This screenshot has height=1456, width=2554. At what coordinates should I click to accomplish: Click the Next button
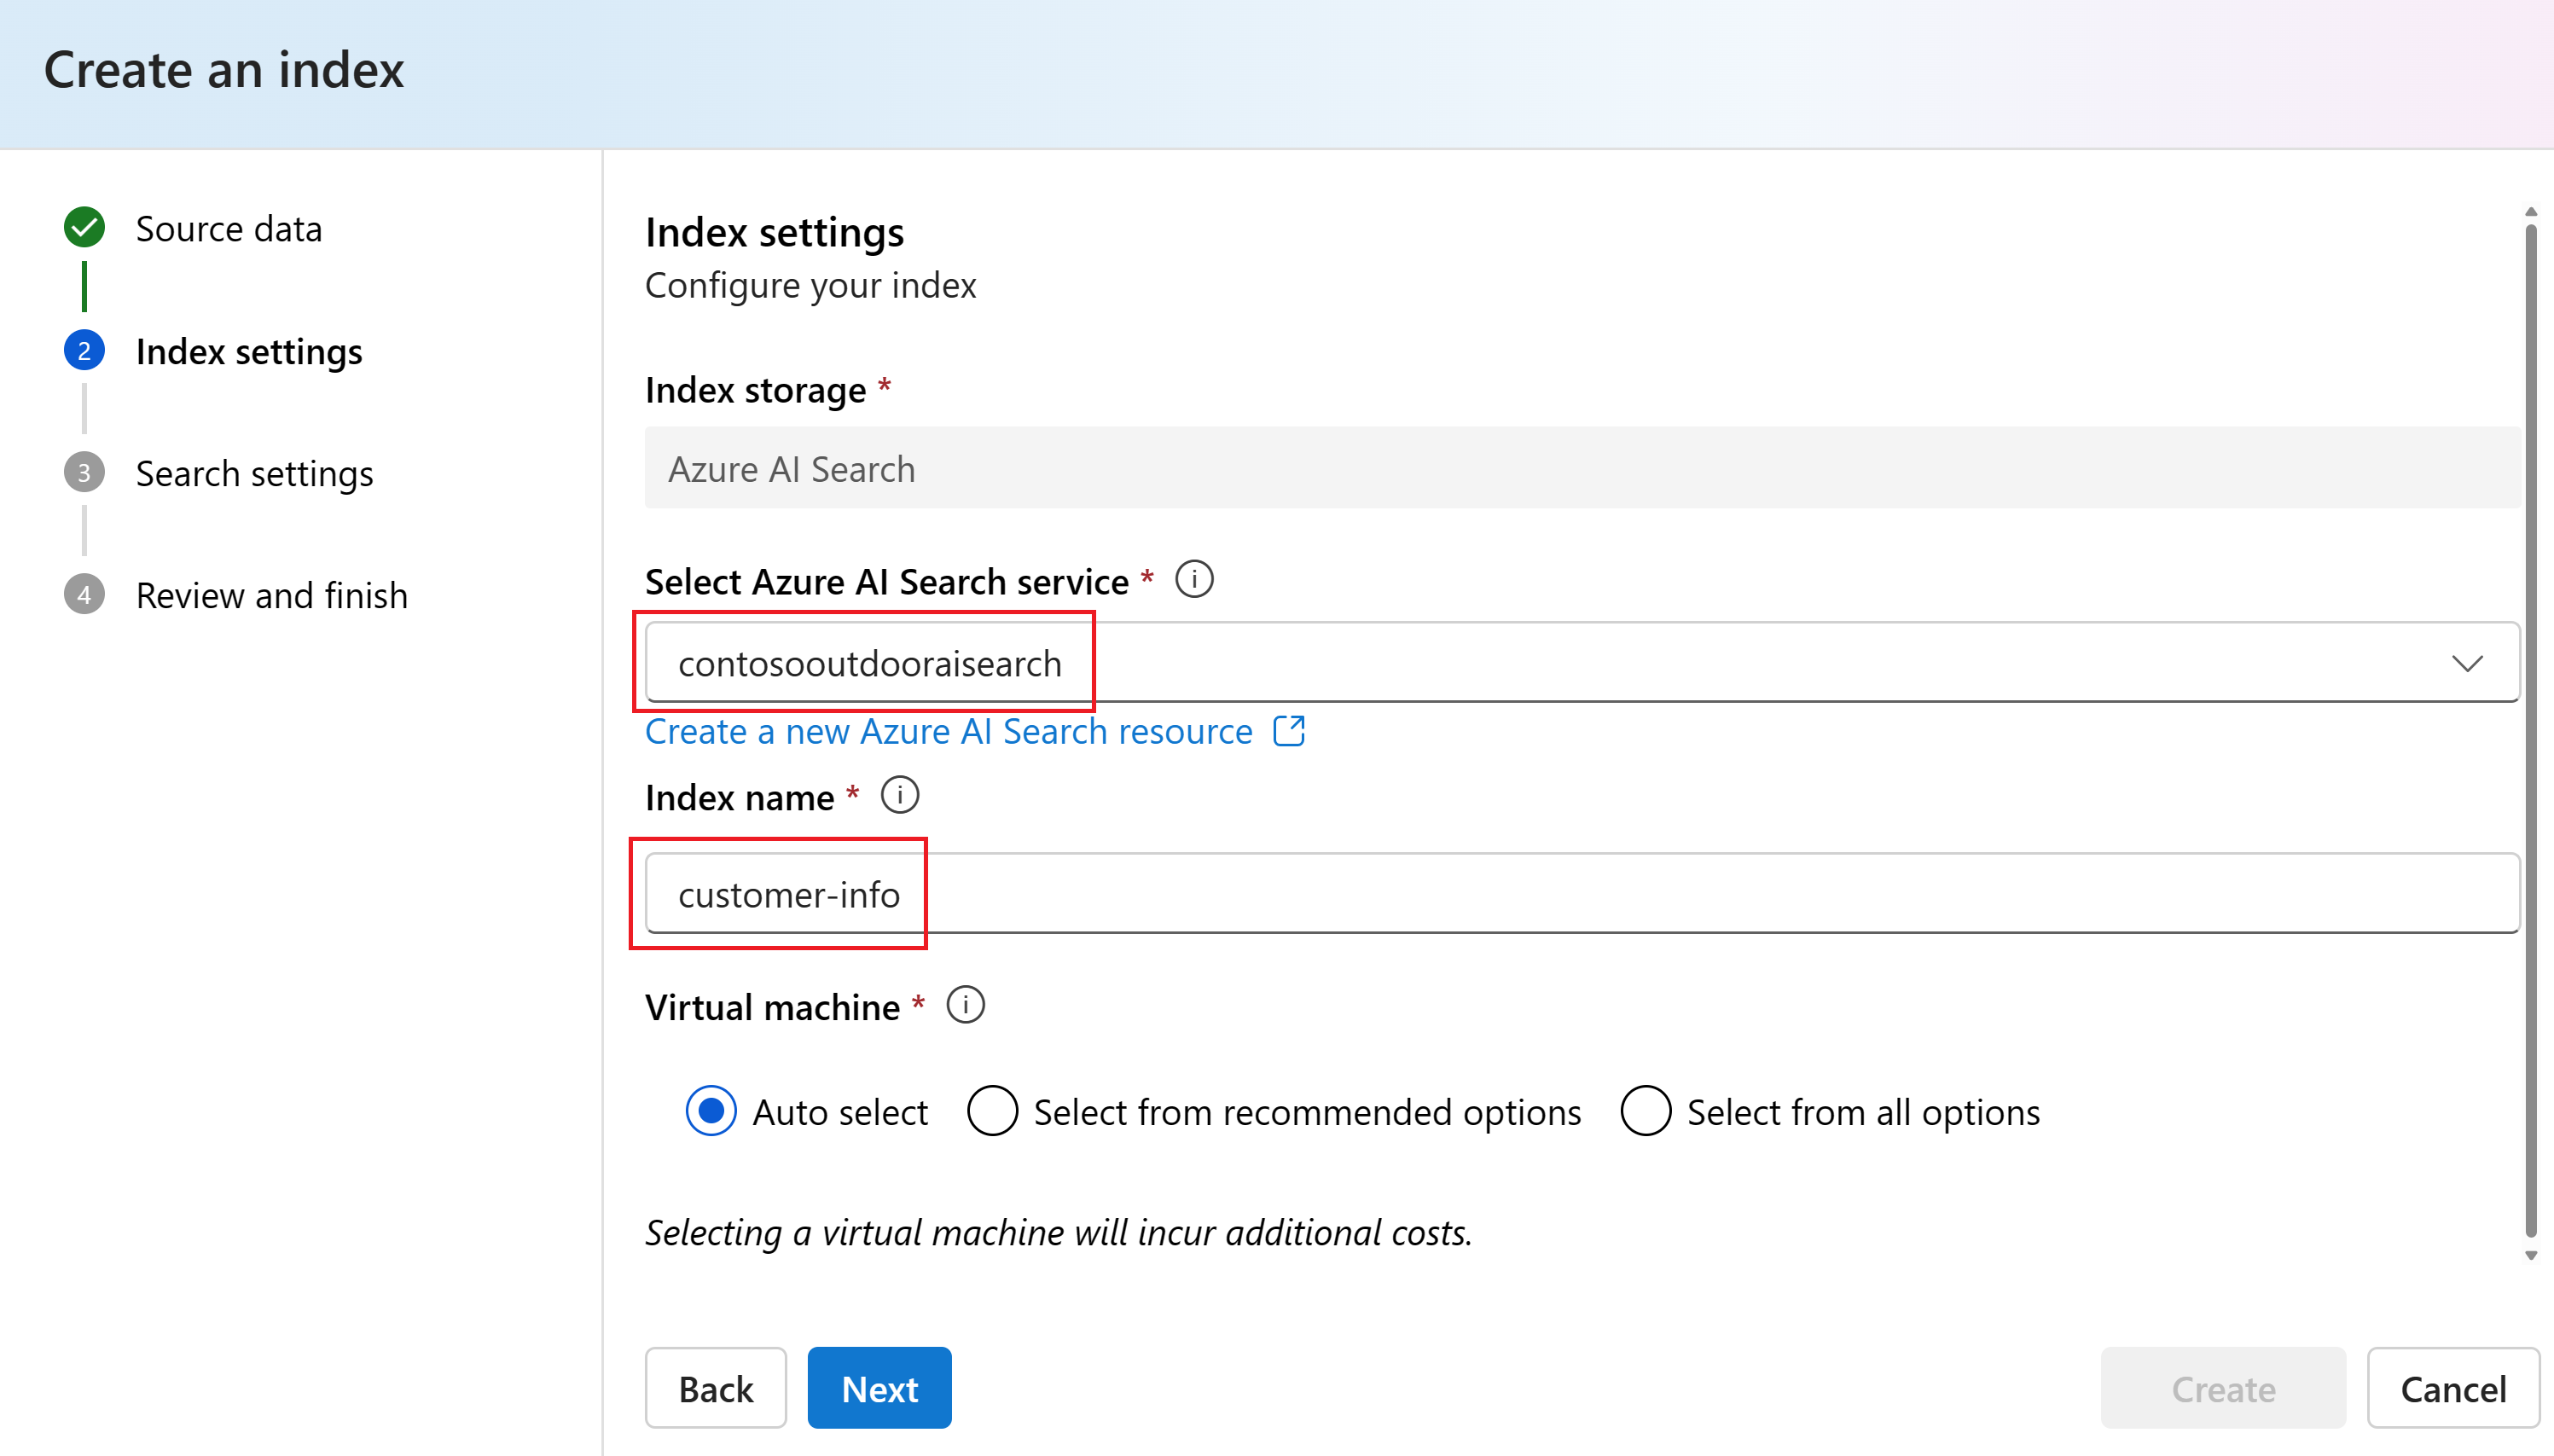point(880,1388)
